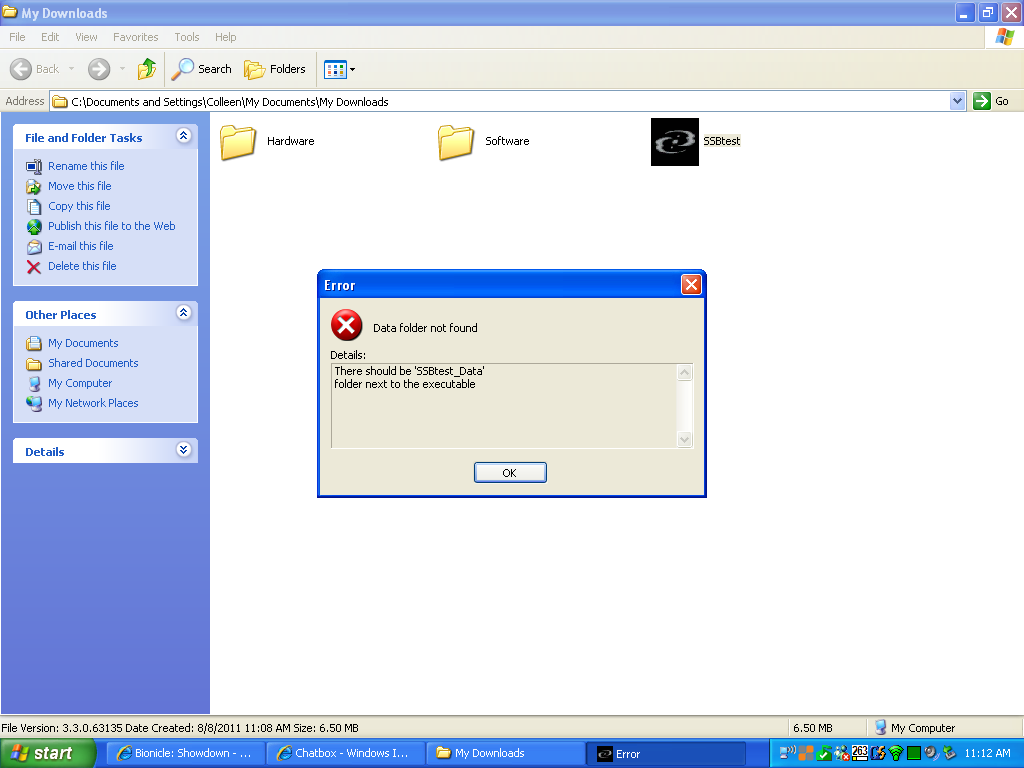Go up one folder level
This screenshot has height=768, width=1024.
point(147,69)
